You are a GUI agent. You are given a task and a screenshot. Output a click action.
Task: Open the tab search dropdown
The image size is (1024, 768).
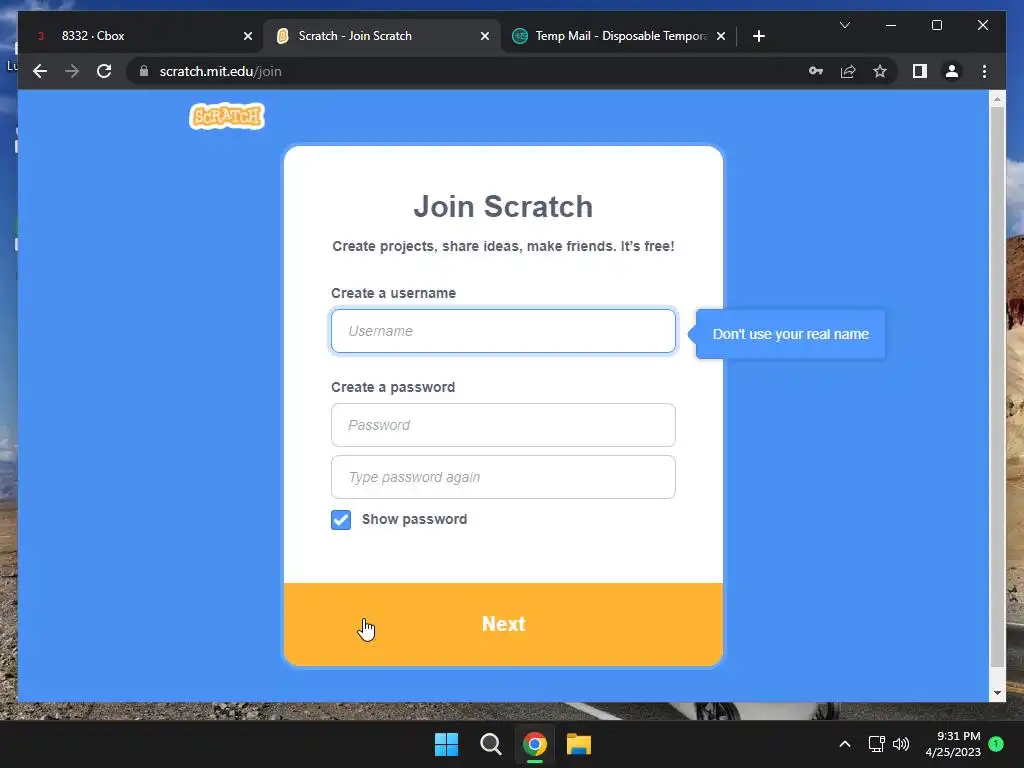pyautogui.click(x=844, y=25)
